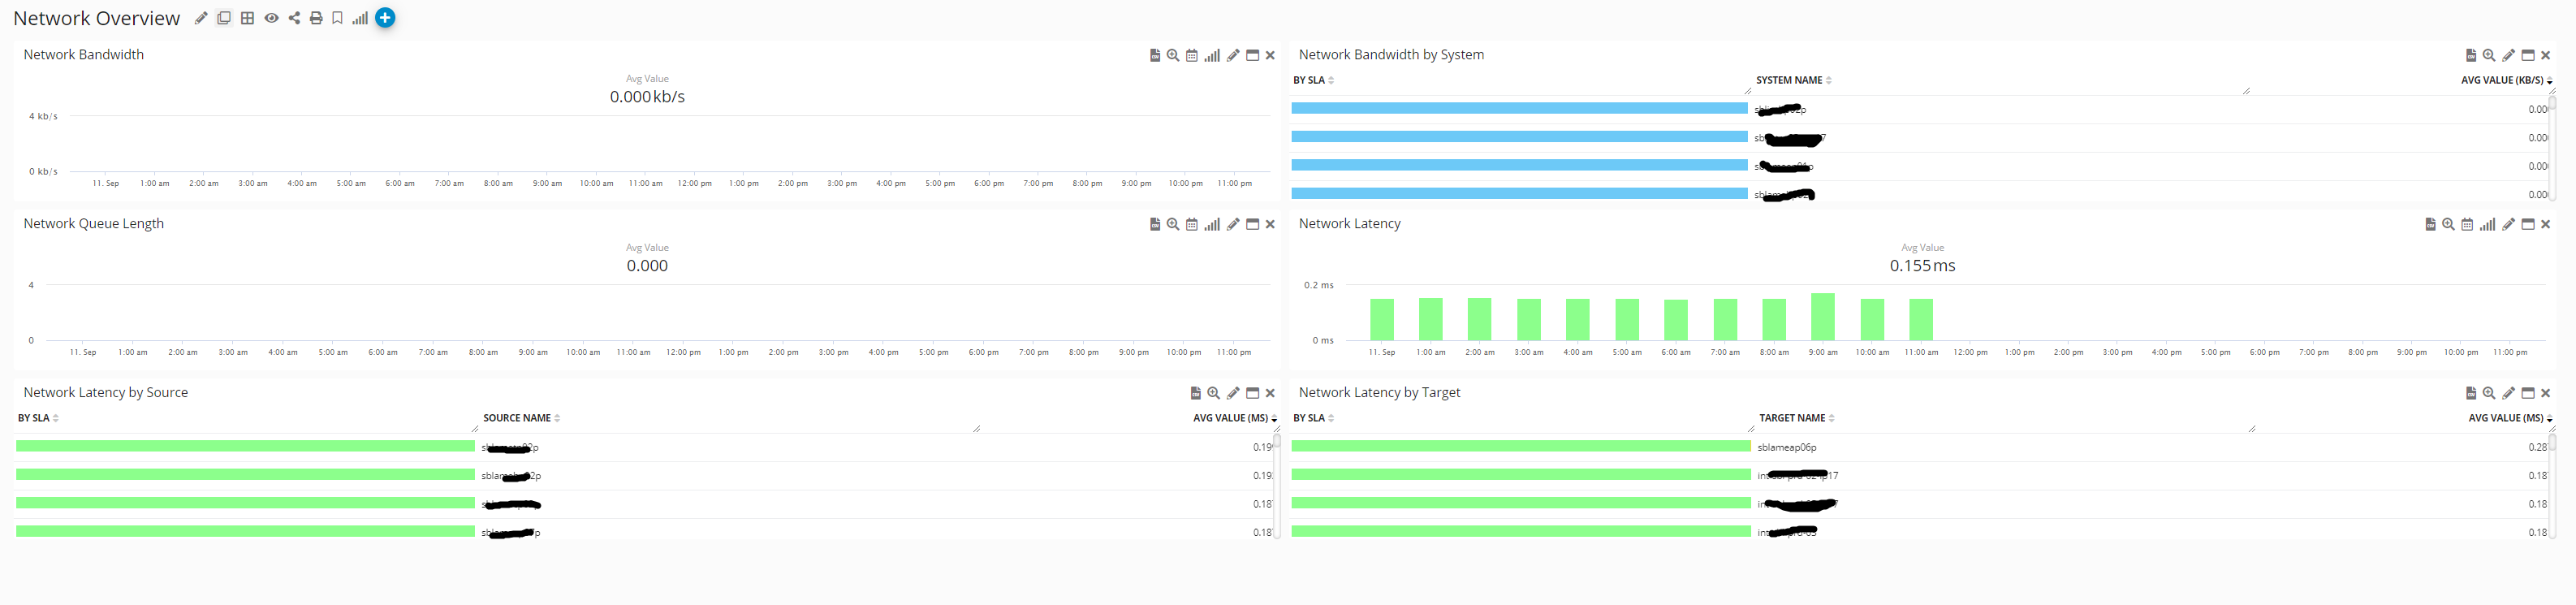Toggle the dashboard eye visibility icon

click(271, 18)
